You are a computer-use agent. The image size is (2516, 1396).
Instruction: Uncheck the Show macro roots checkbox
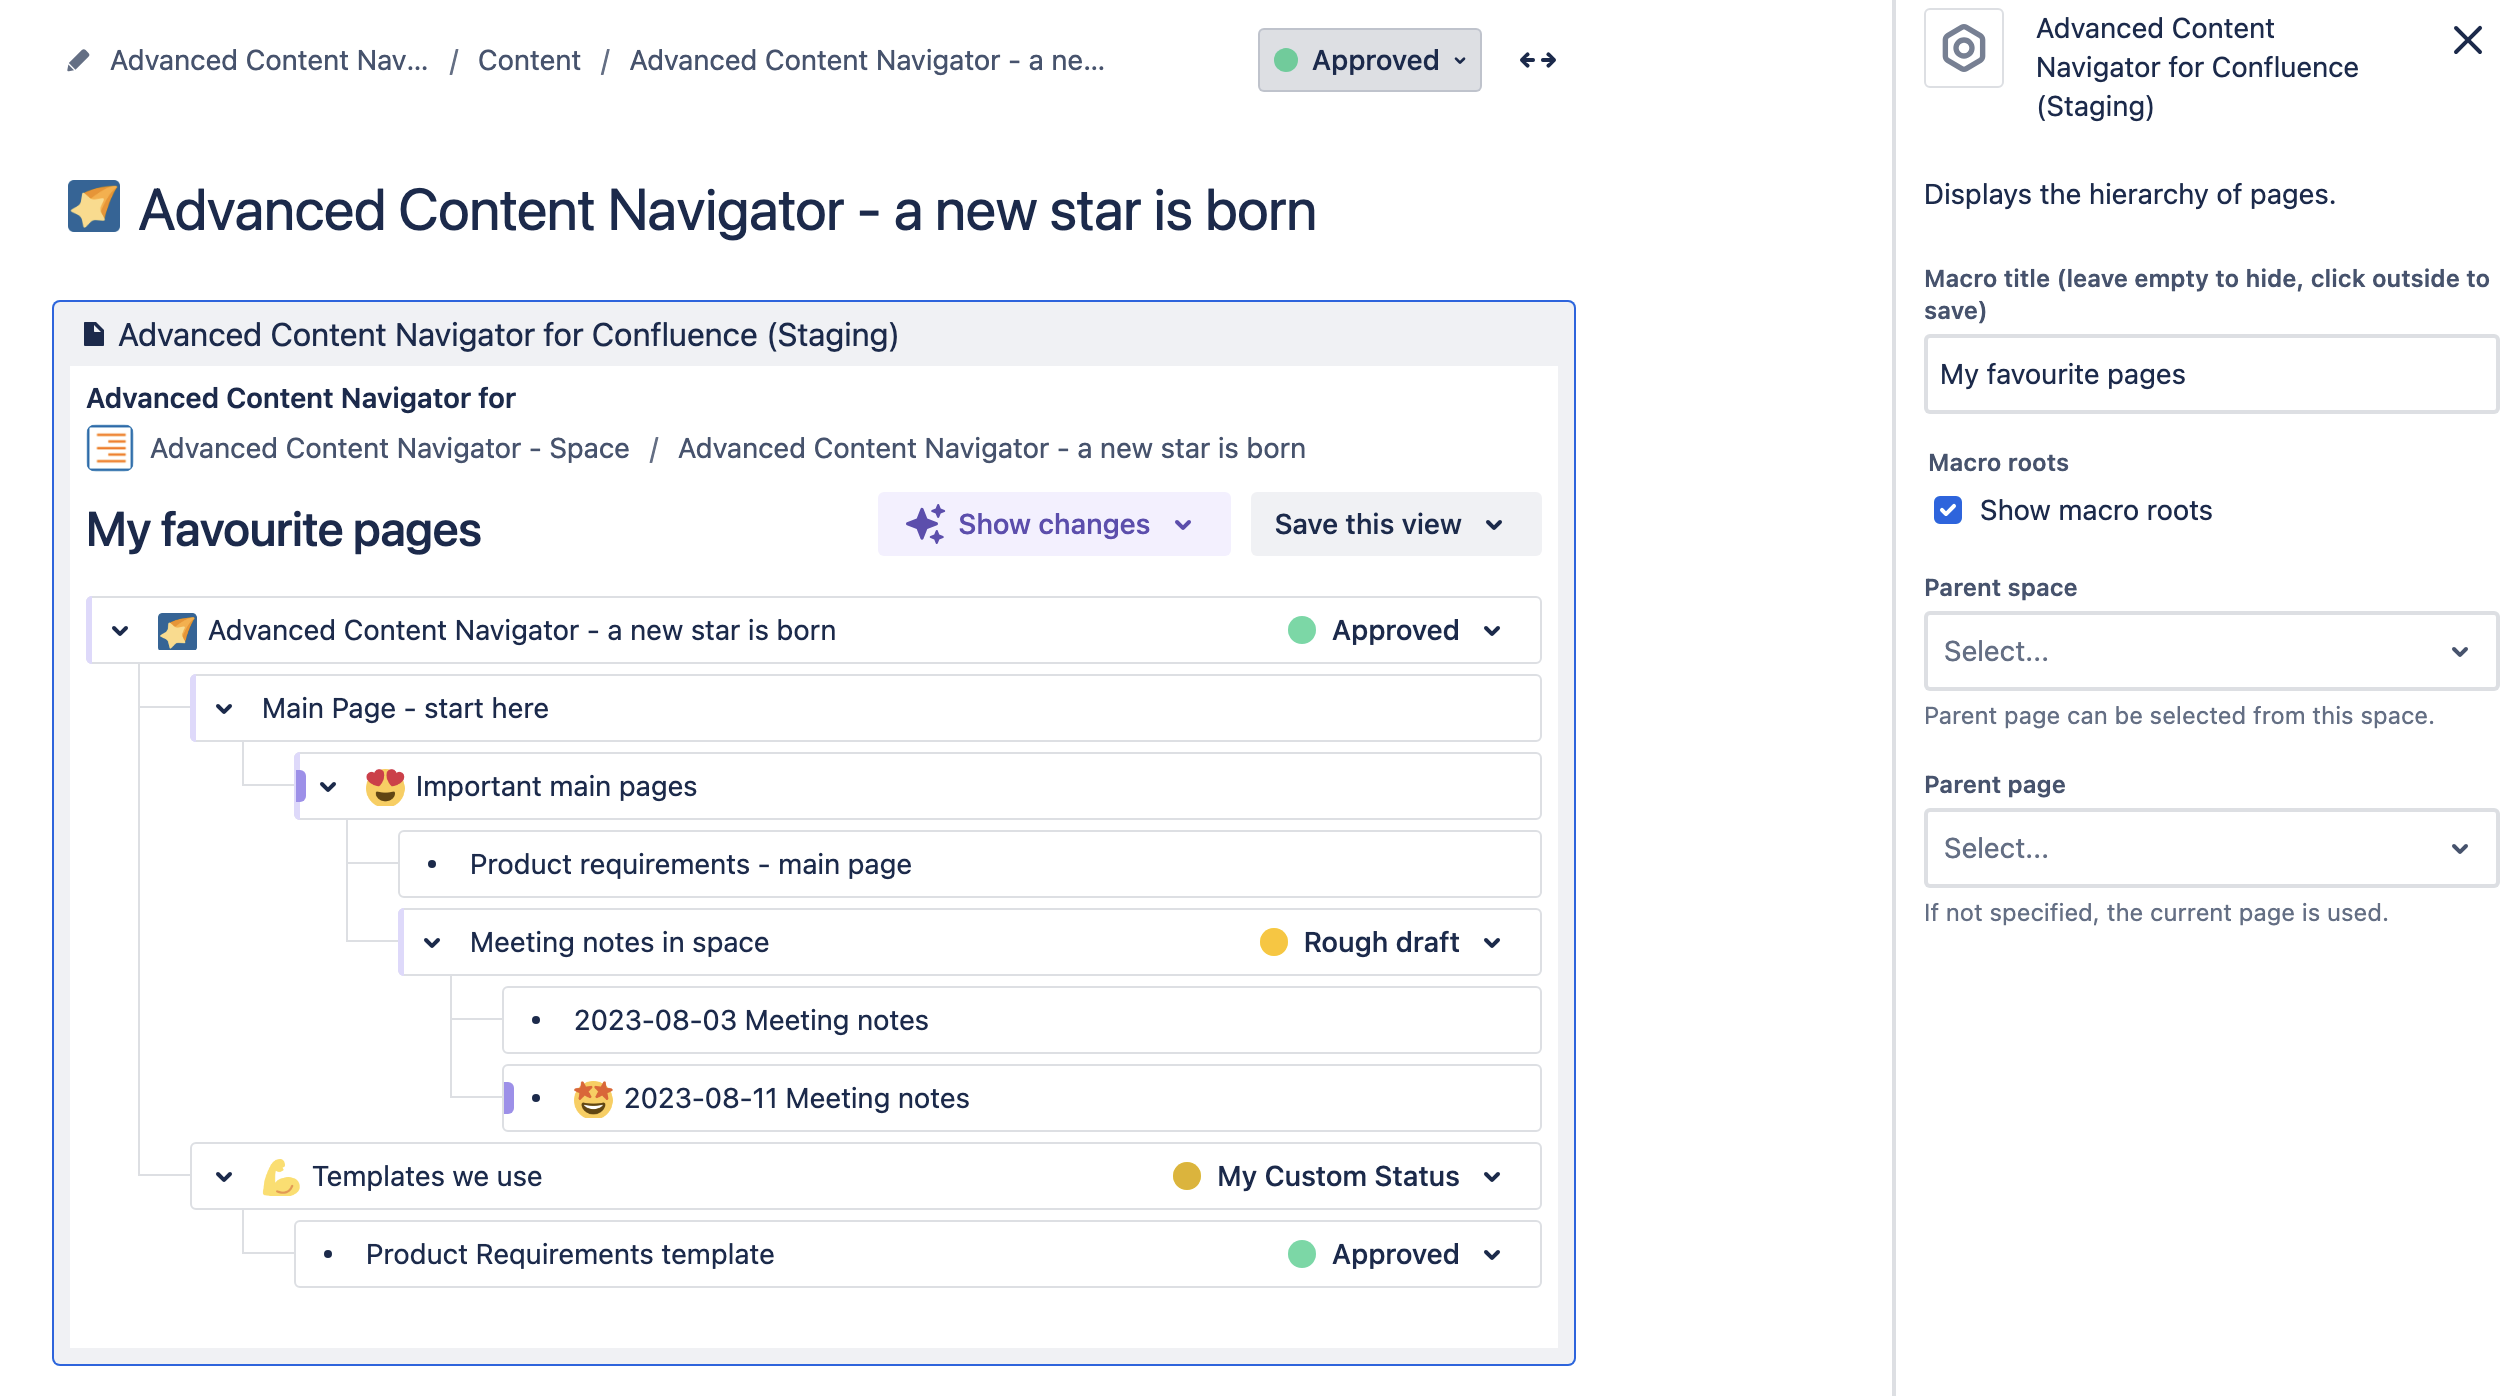pyautogui.click(x=1947, y=511)
